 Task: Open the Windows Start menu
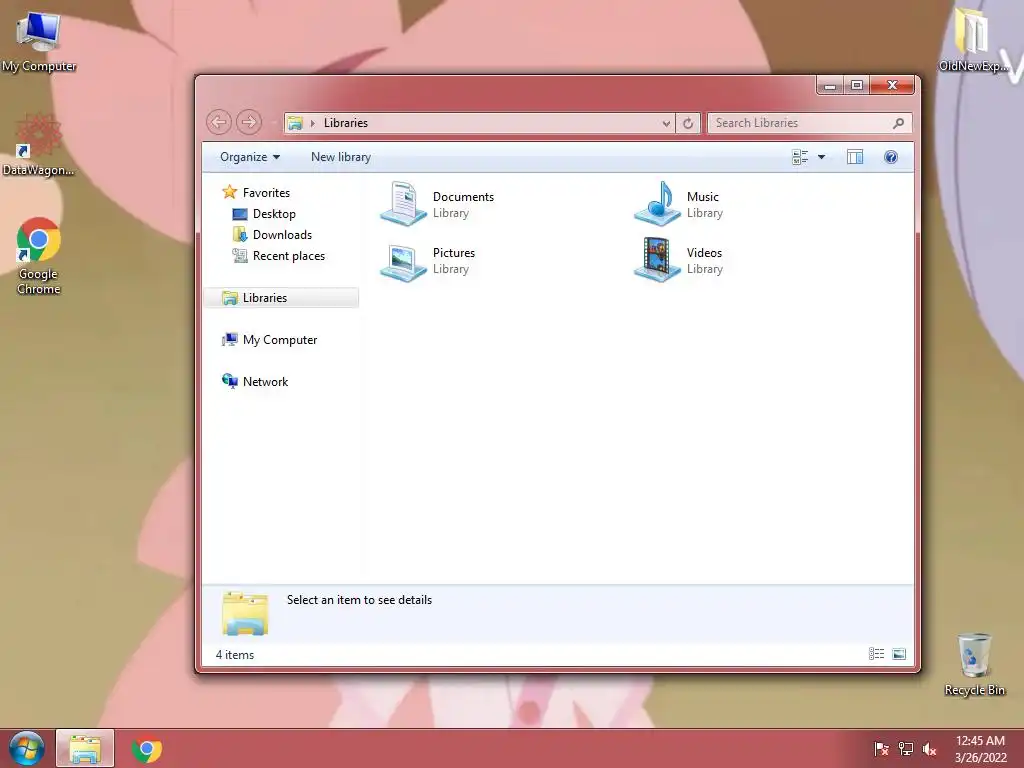[26, 748]
